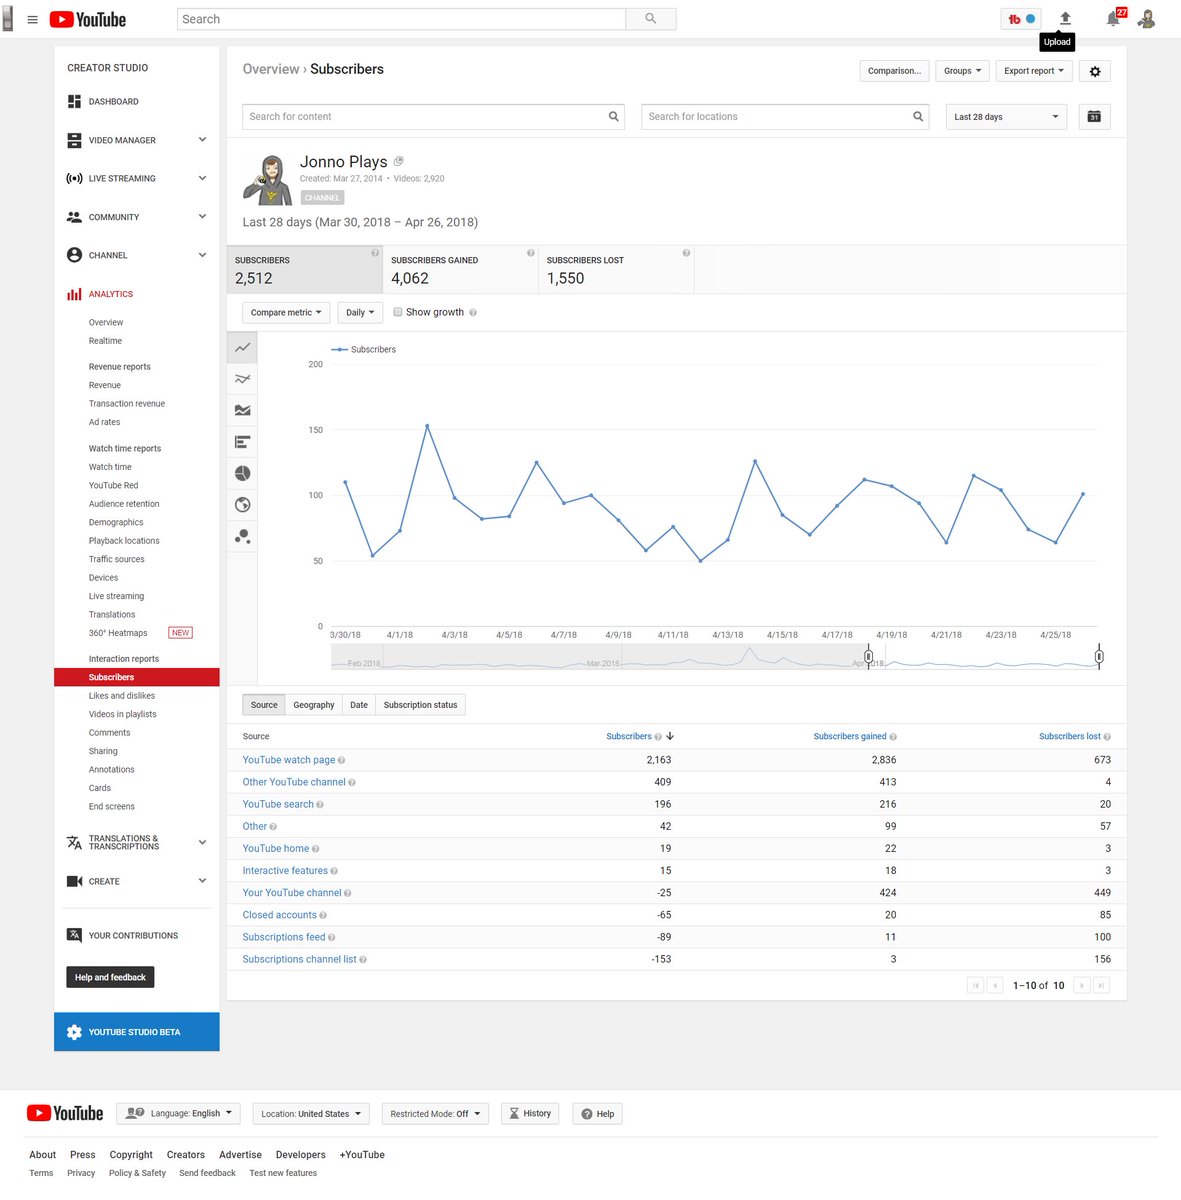Click the channel link icon beside Jonno Plays
The width and height of the screenshot is (1181, 1200).
pyautogui.click(x=398, y=161)
